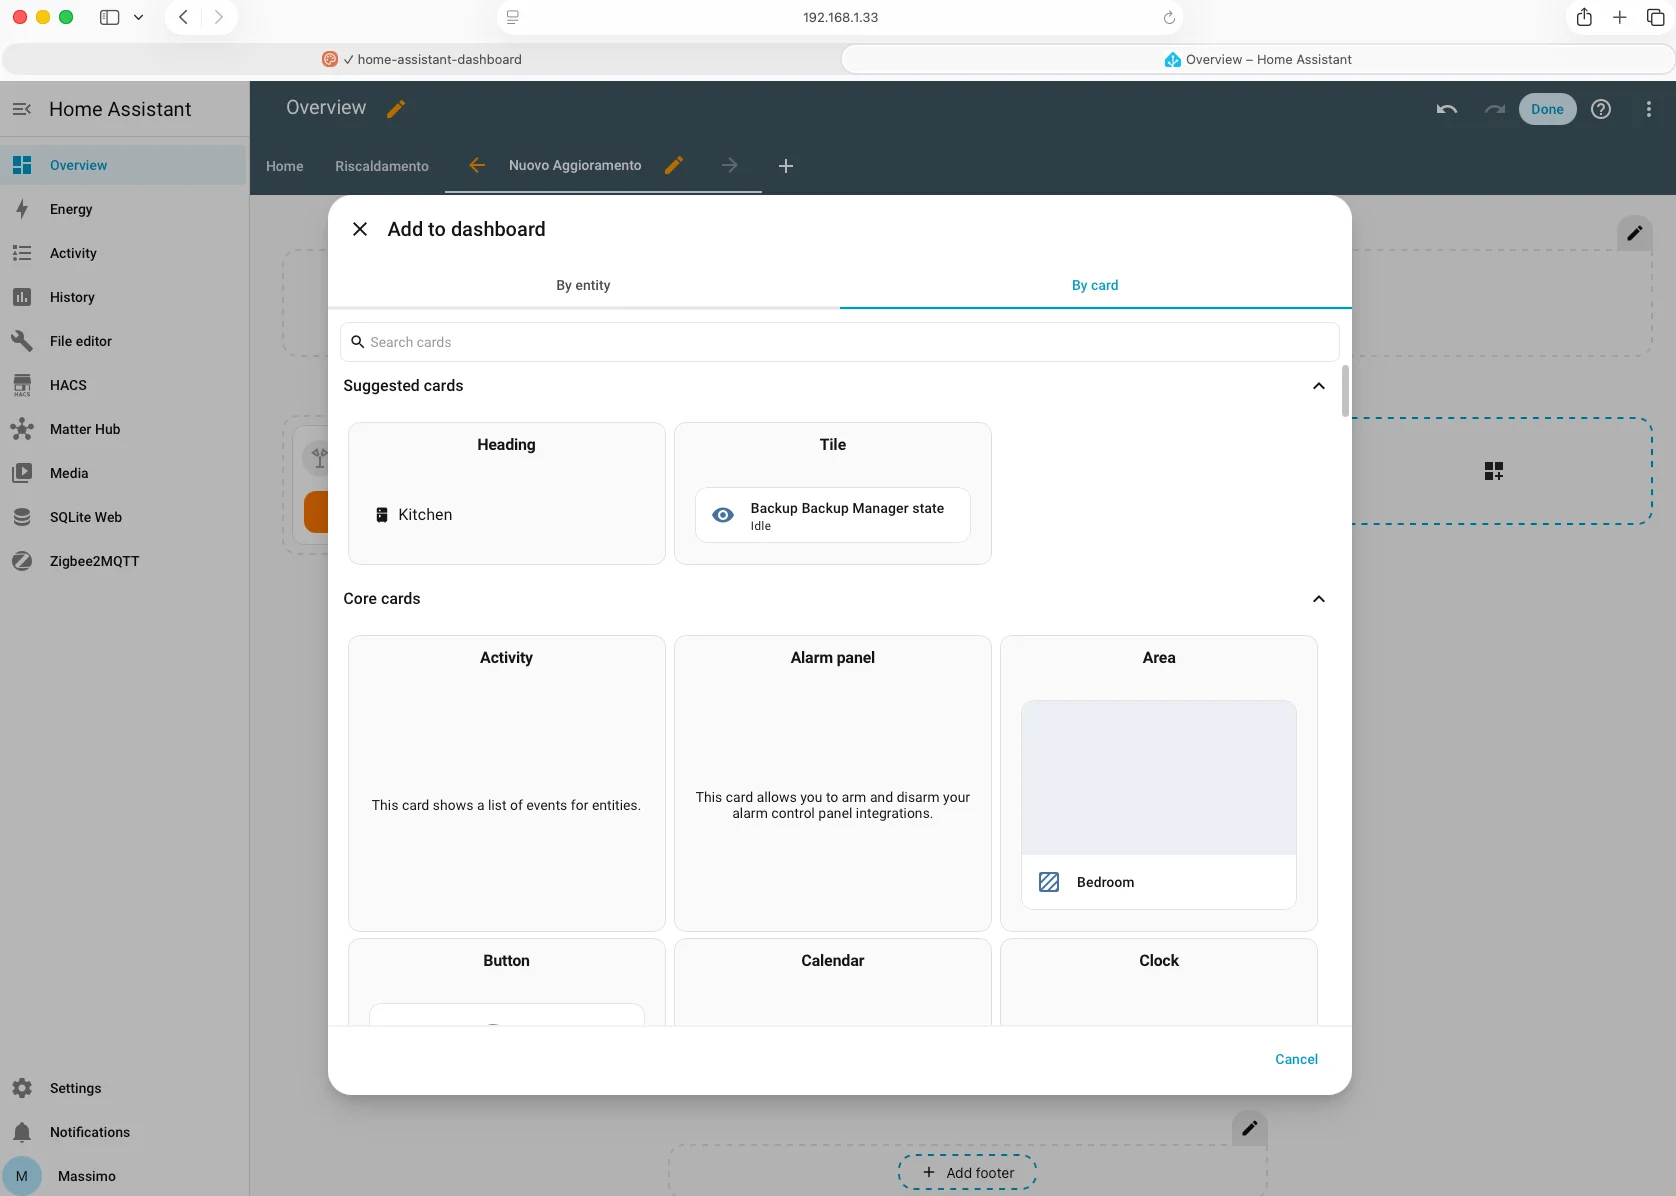Focus the Search cards field

point(840,342)
